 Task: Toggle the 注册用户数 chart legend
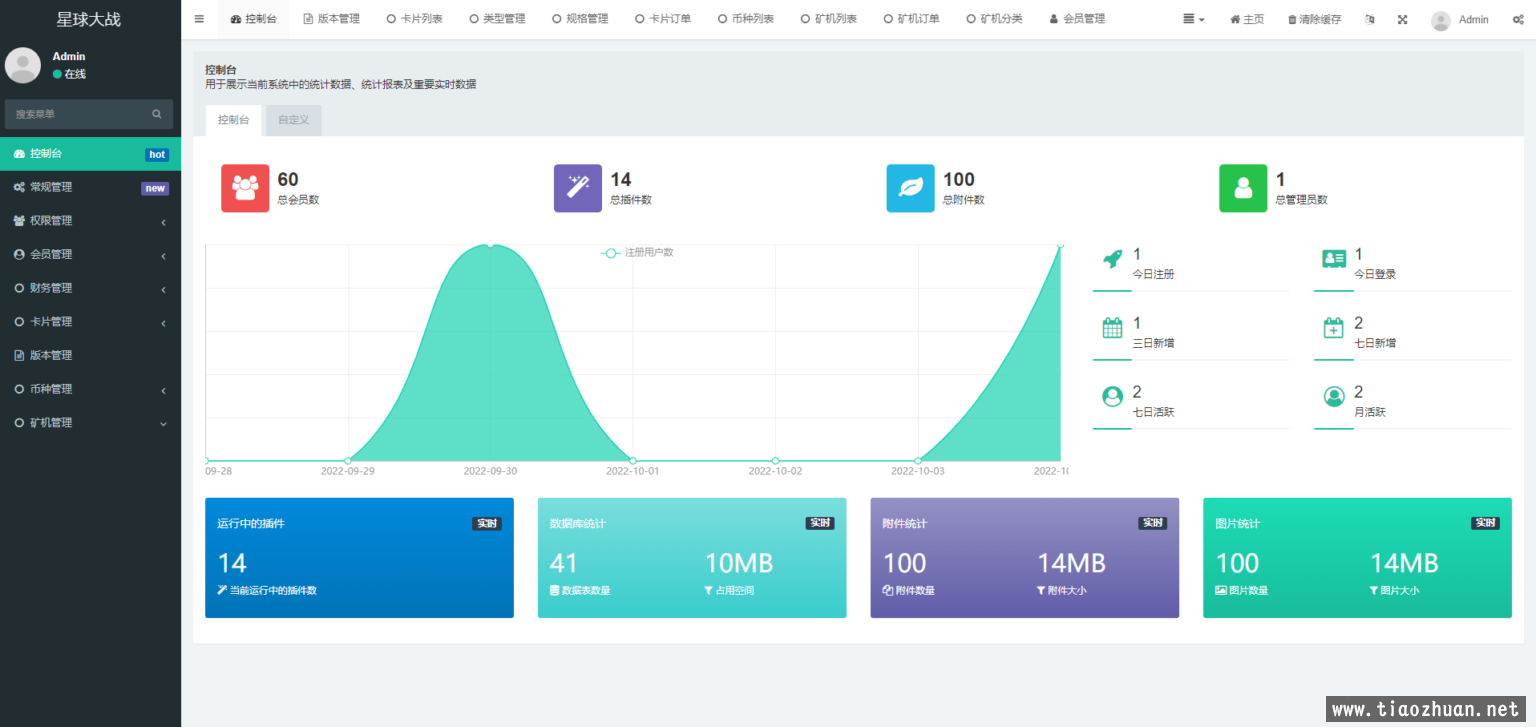(x=637, y=252)
